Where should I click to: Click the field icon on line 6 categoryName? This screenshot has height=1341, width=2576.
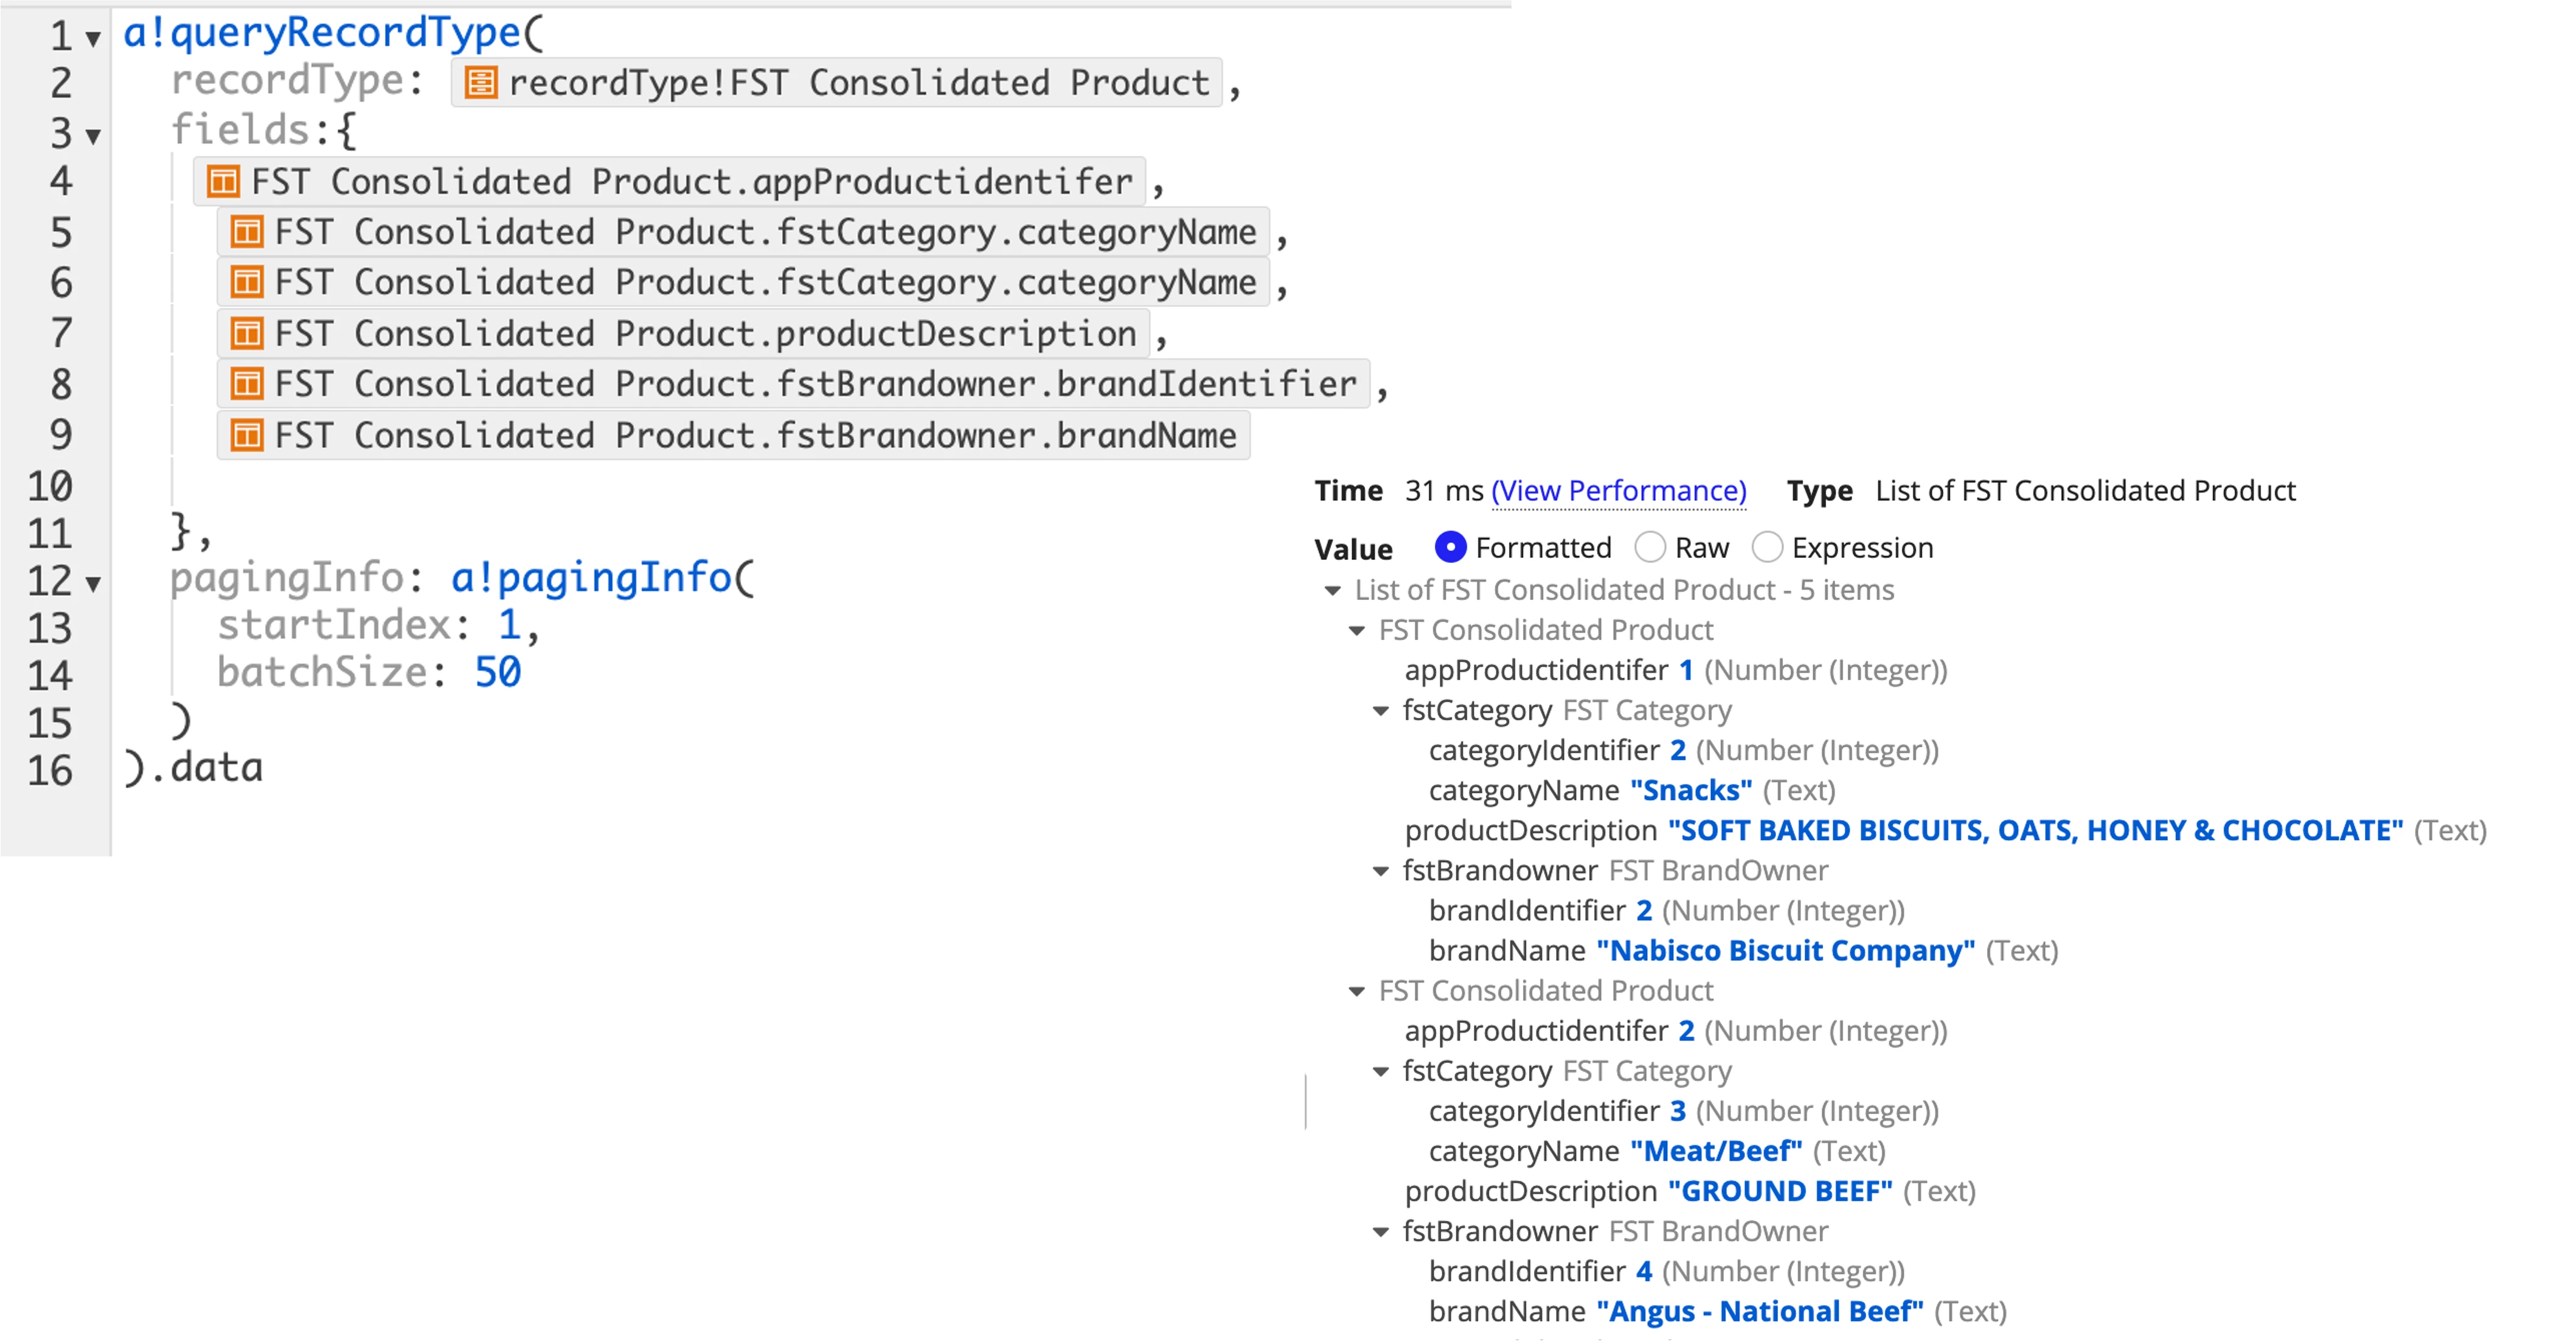click(247, 283)
